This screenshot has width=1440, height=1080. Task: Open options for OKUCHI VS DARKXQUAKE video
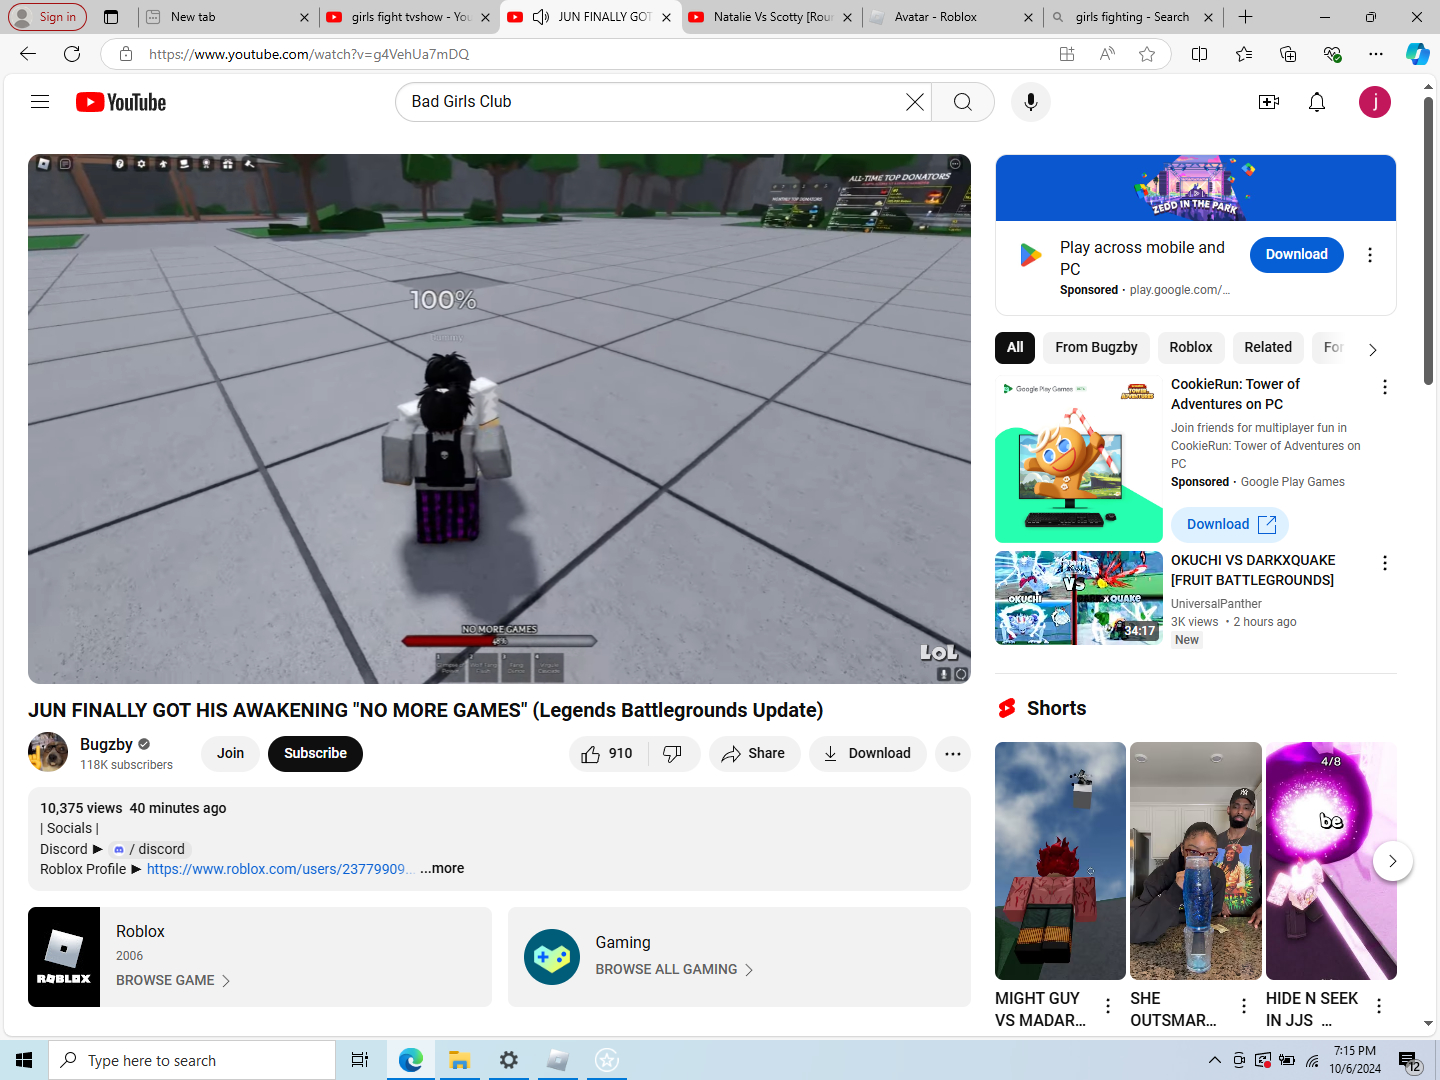(1385, 563)
